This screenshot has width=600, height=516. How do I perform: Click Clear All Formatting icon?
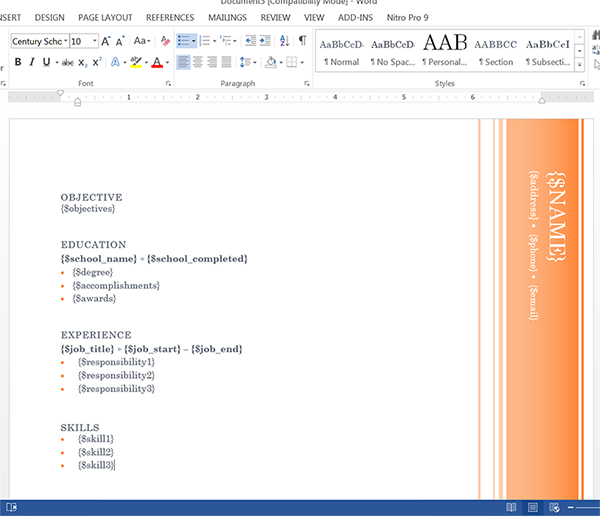pos(165,41)
